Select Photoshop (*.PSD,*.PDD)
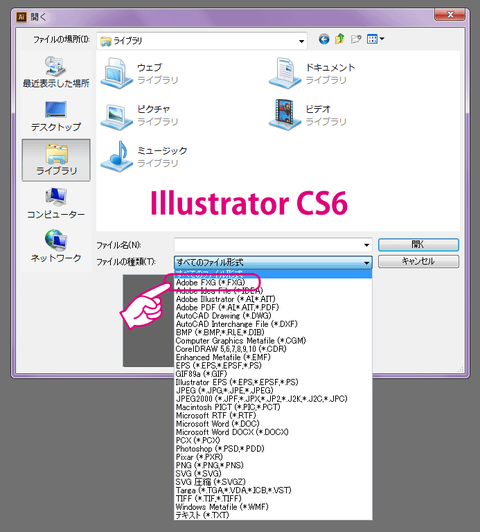The height and width of the screenshot is (532, 480). [x=273, y=449]
